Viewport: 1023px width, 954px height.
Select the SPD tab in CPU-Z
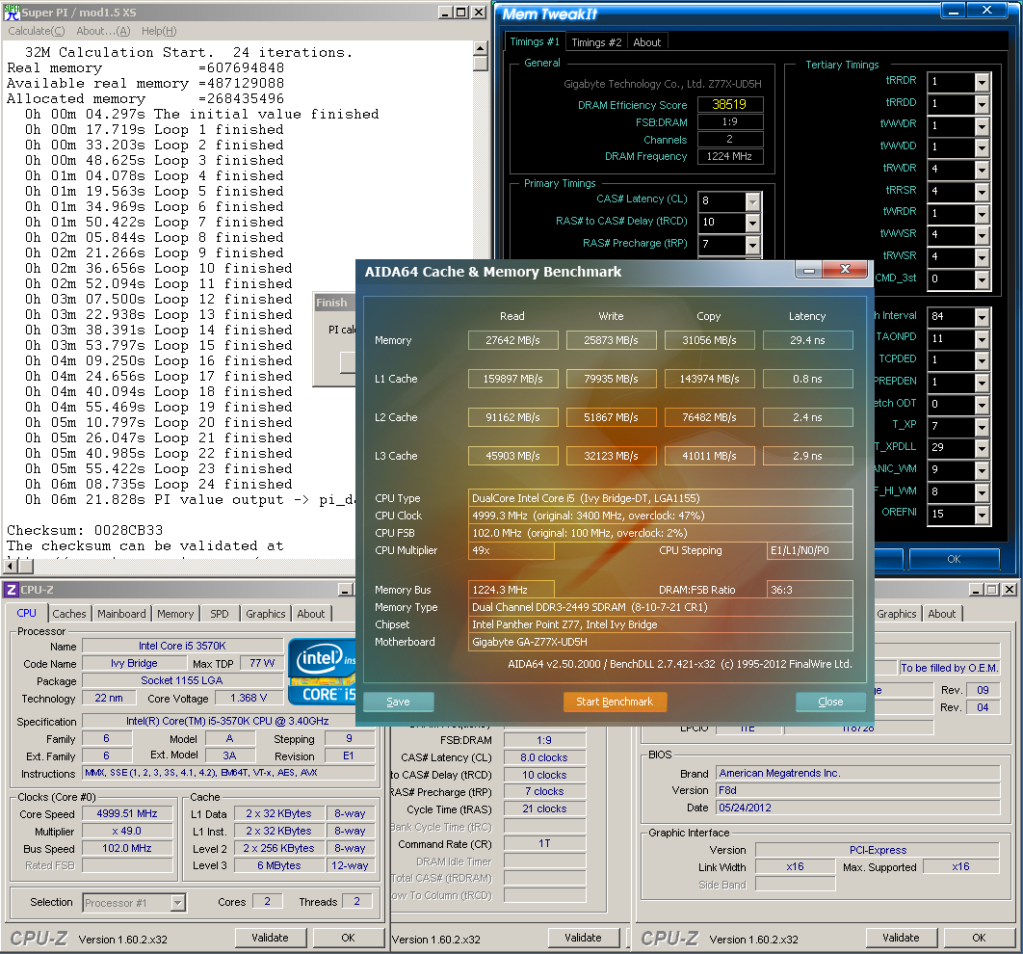[219, 614]
